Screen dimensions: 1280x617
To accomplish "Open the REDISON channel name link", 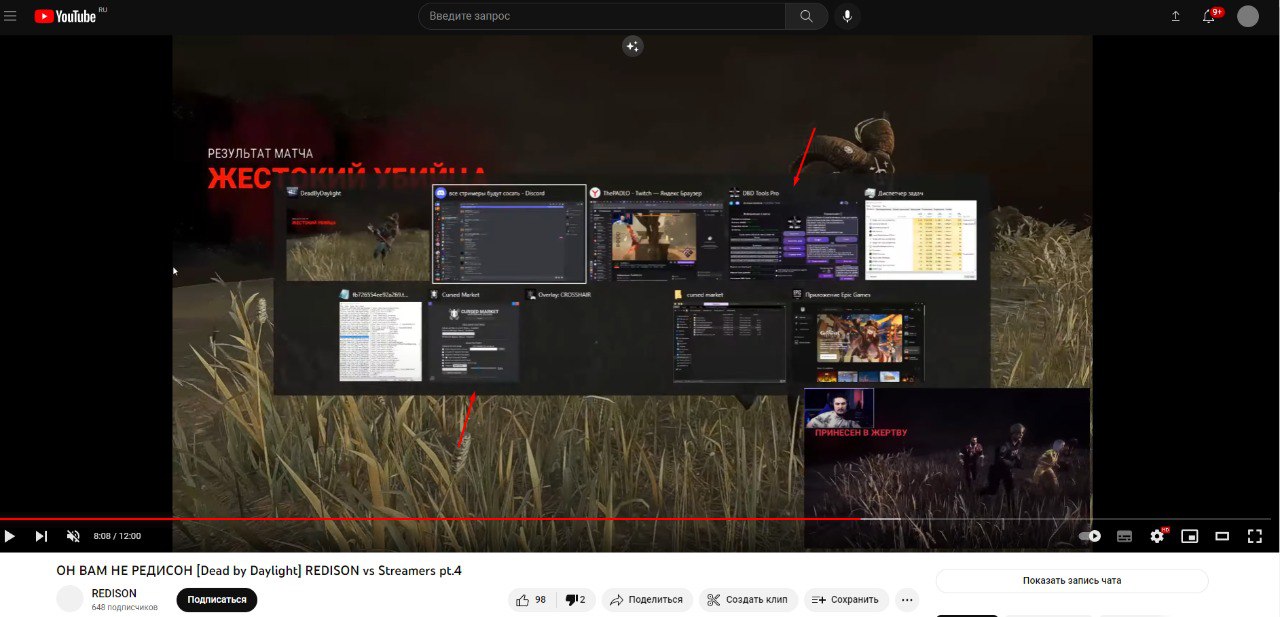I will [x=114, y=593].
